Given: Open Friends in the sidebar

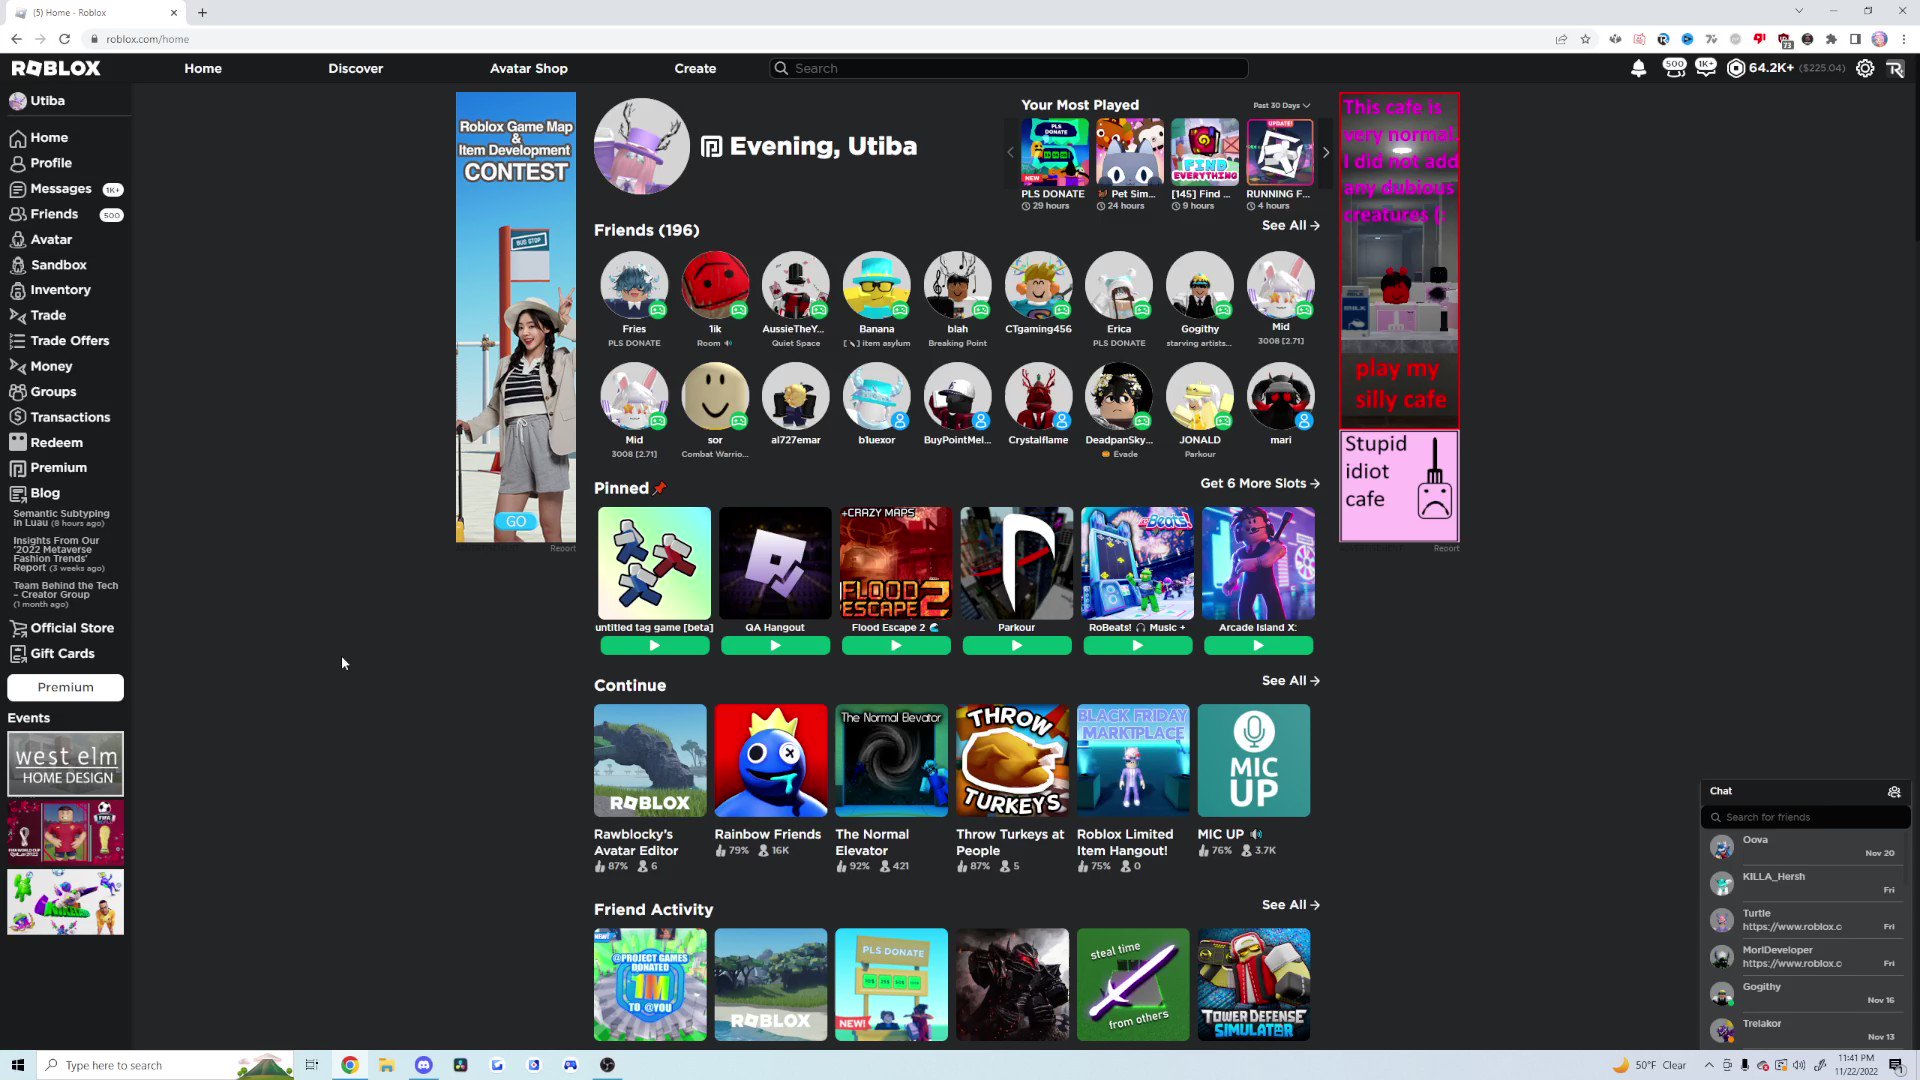Looking at the screenshot, I should pyautogui.click(x=66, y=214).
